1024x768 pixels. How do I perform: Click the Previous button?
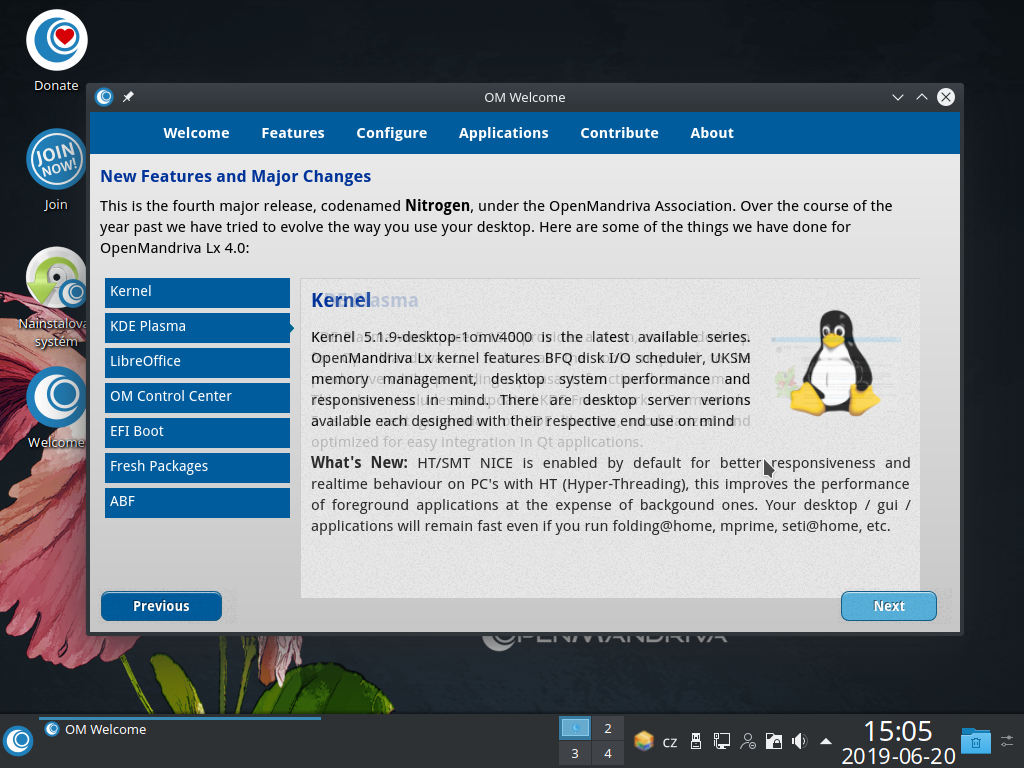[x=161, y=606]
